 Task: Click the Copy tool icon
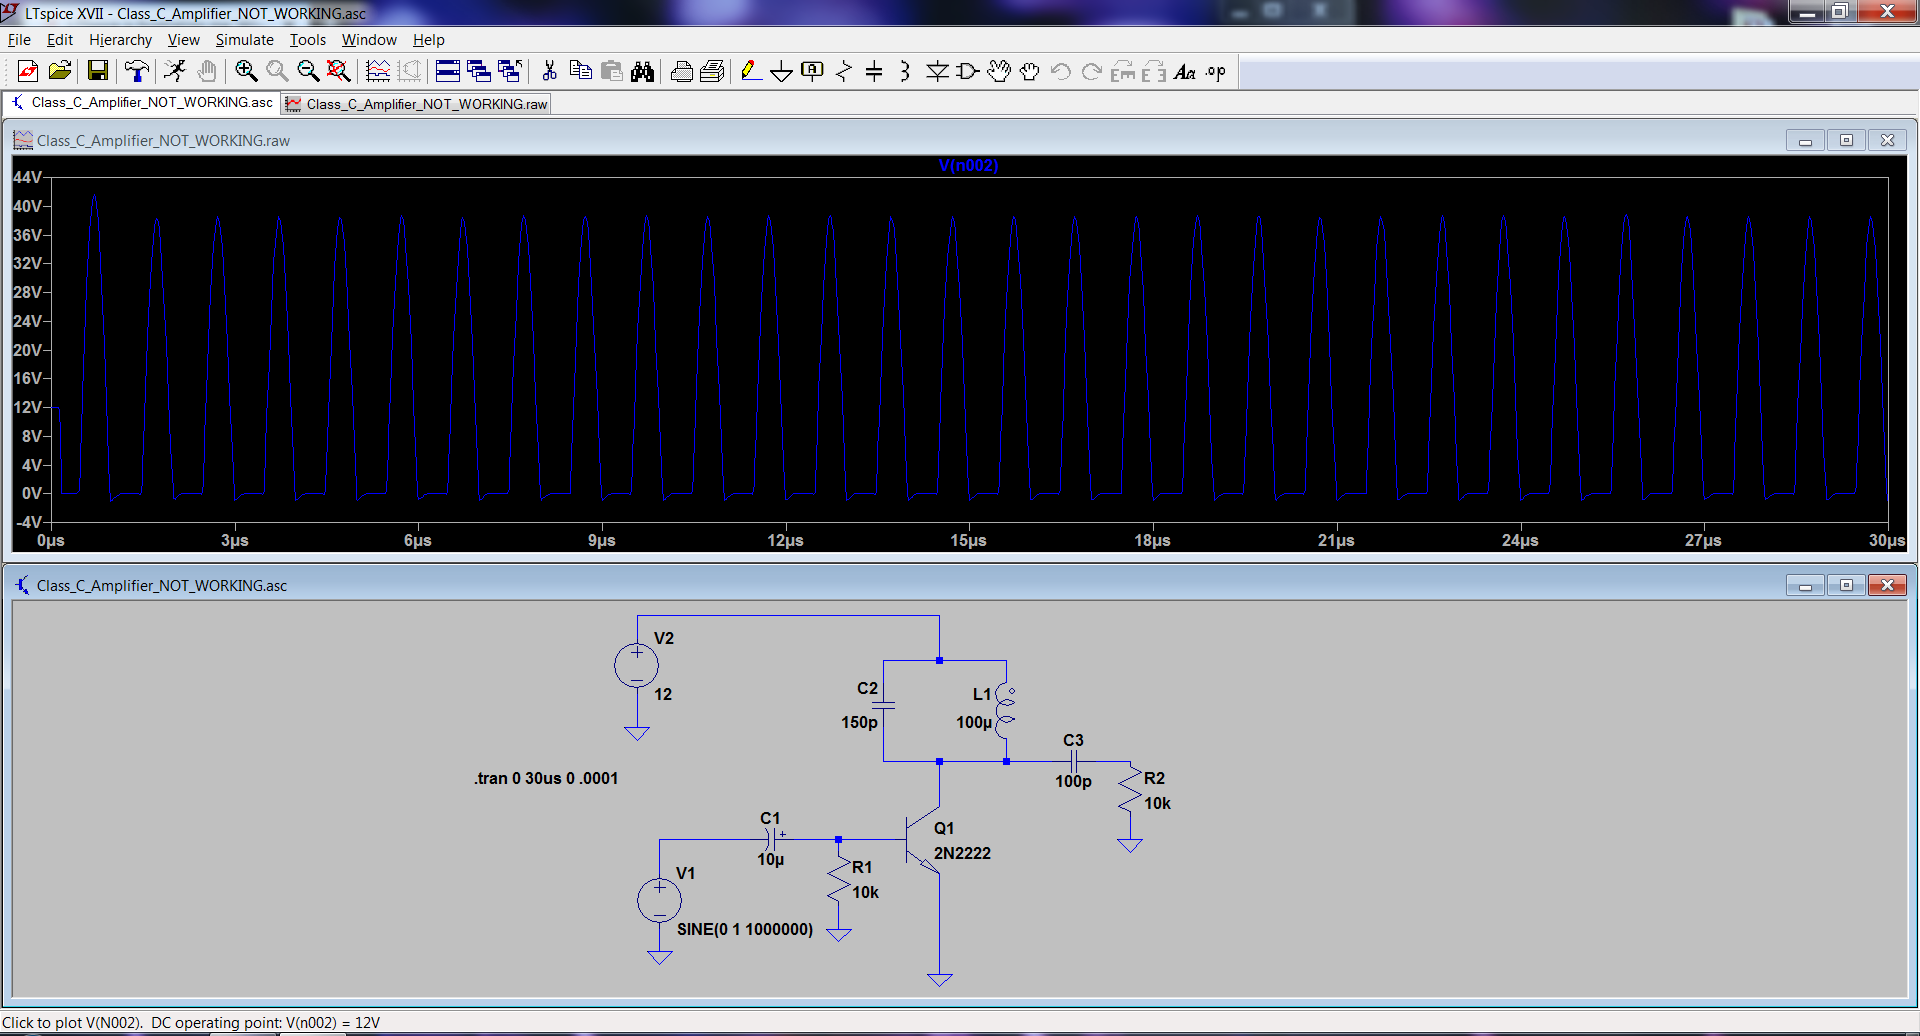pyautogui.click(x=580, y=71)
